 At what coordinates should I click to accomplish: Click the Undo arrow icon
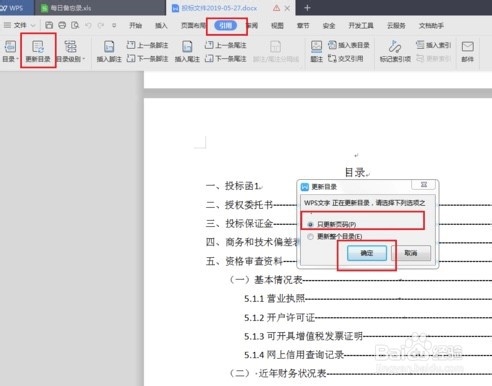click(x=88, y=25)
